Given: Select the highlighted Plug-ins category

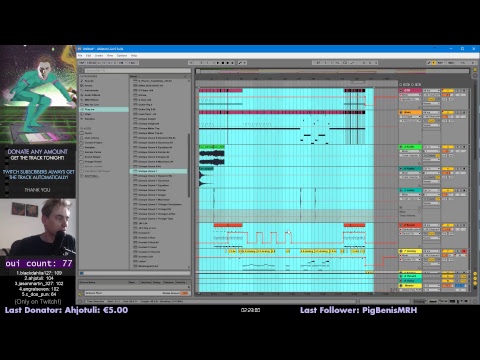Looking at the screenshot, I should point(104,109).
